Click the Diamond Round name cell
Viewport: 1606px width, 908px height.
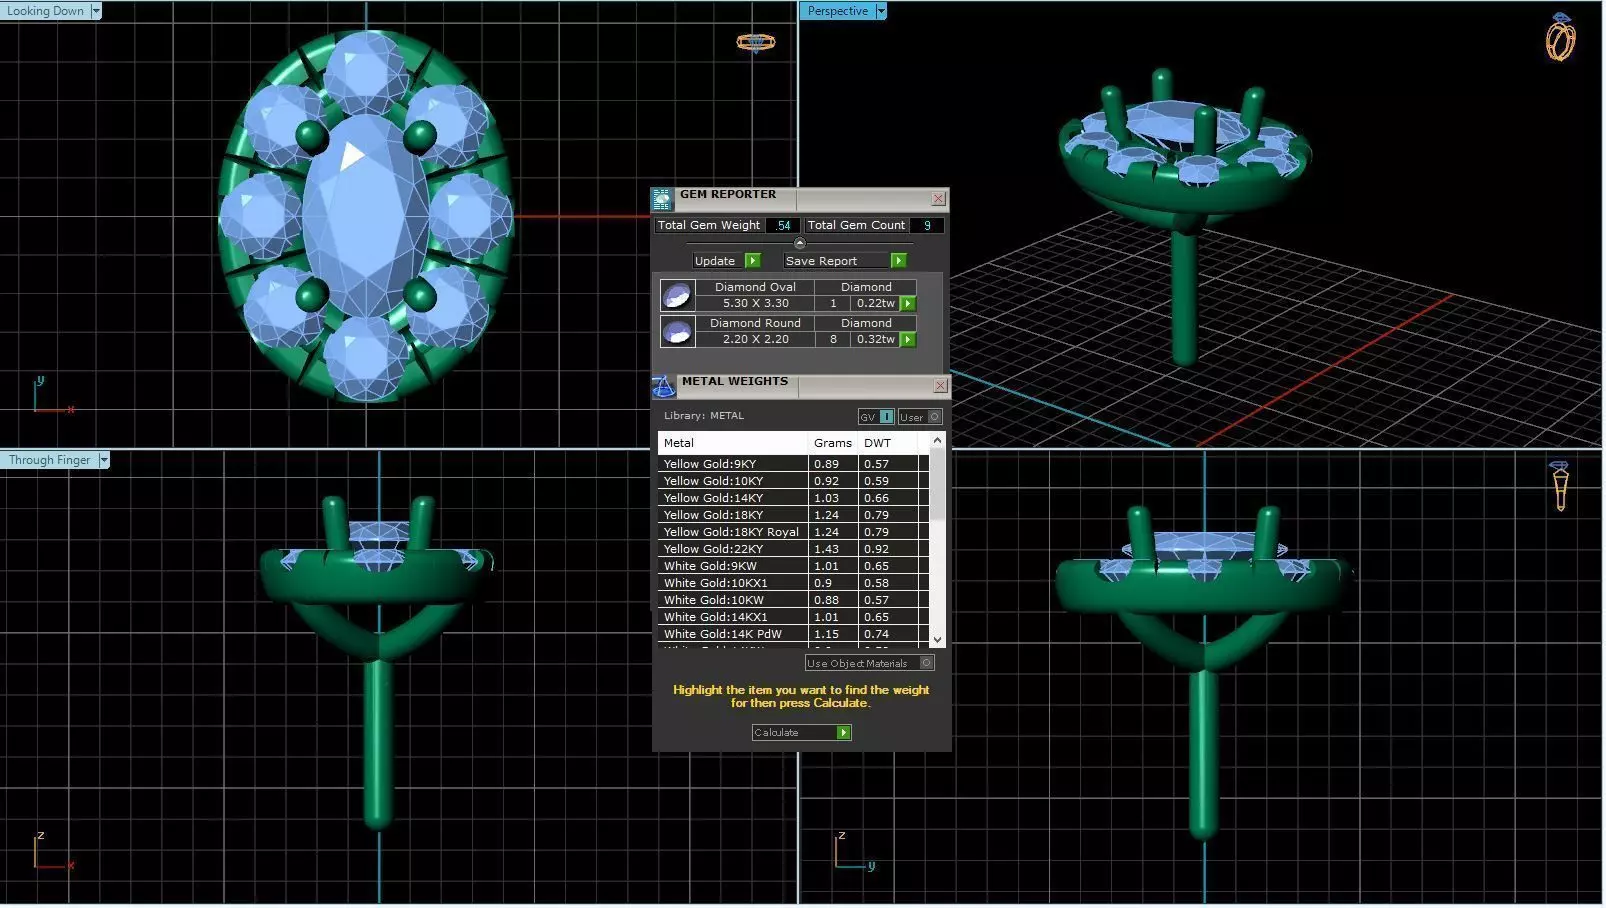tap(756, 323)
